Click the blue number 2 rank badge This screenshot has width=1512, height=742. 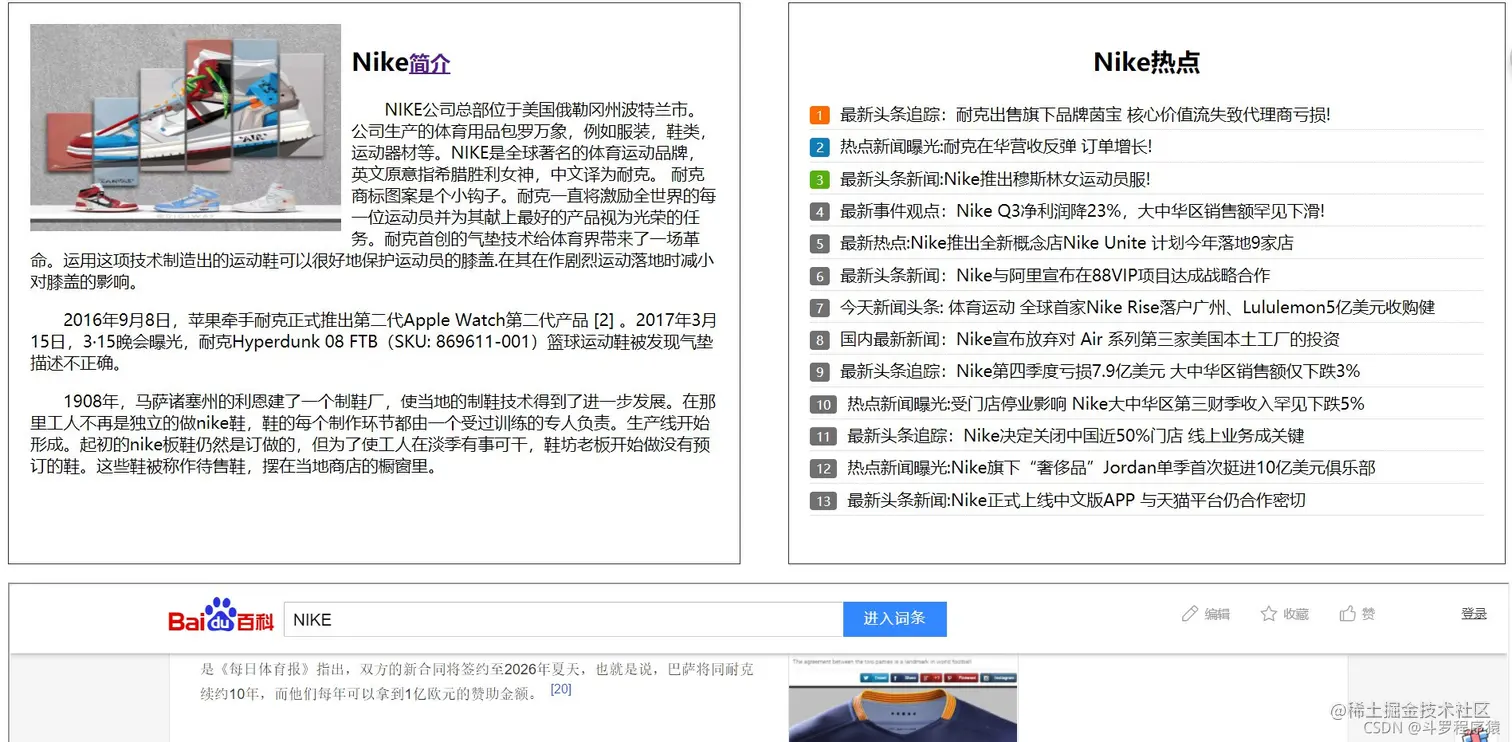[819, 147]
